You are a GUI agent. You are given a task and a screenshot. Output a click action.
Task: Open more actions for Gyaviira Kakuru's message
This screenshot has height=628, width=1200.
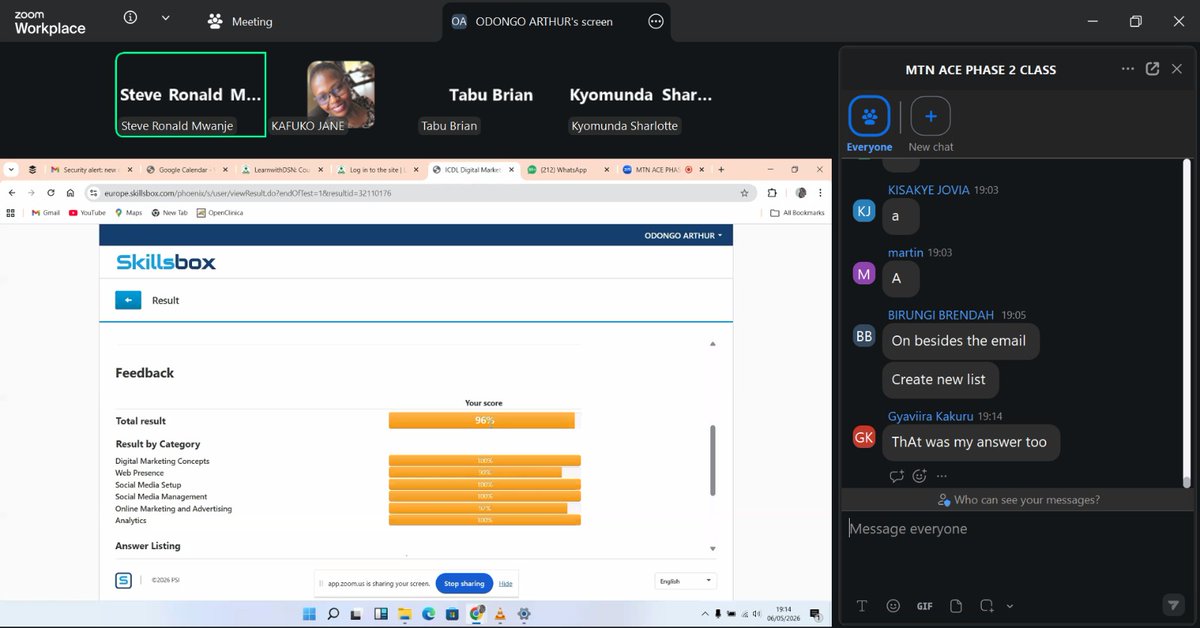point(942,476)
